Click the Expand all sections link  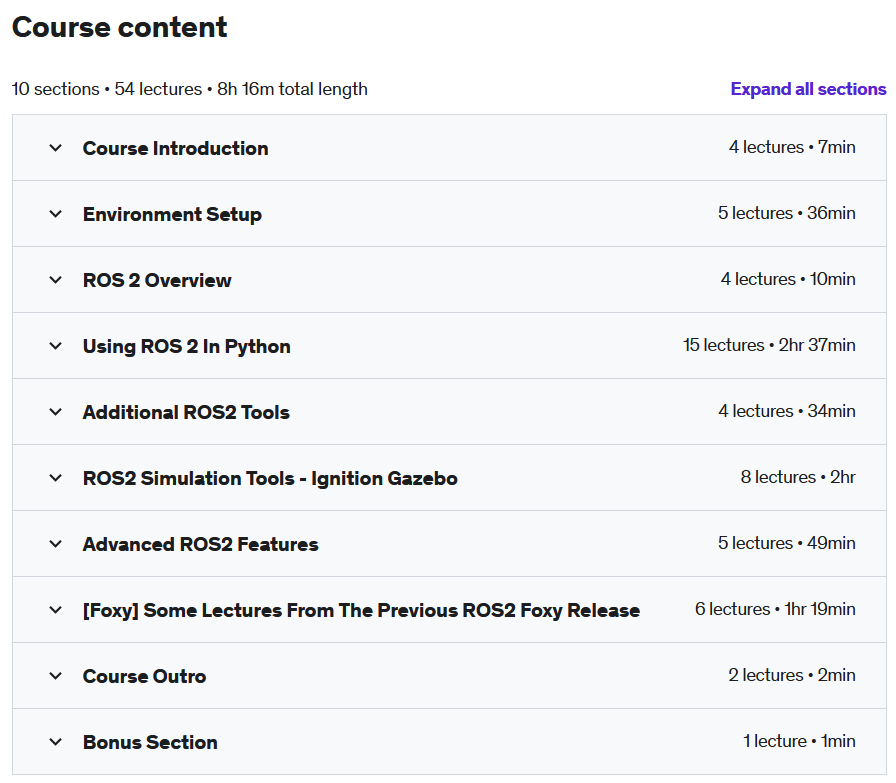[x=808, y=89]
